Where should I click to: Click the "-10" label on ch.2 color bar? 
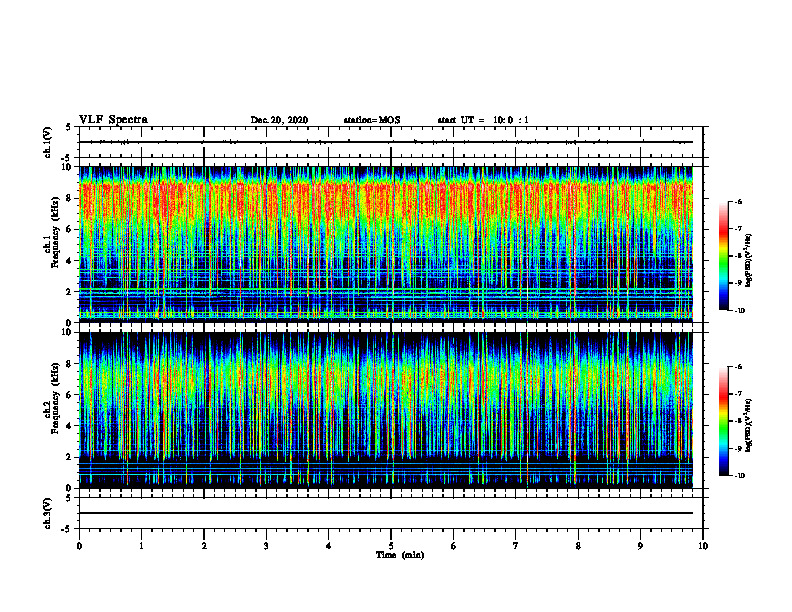(x=739, y=476)
